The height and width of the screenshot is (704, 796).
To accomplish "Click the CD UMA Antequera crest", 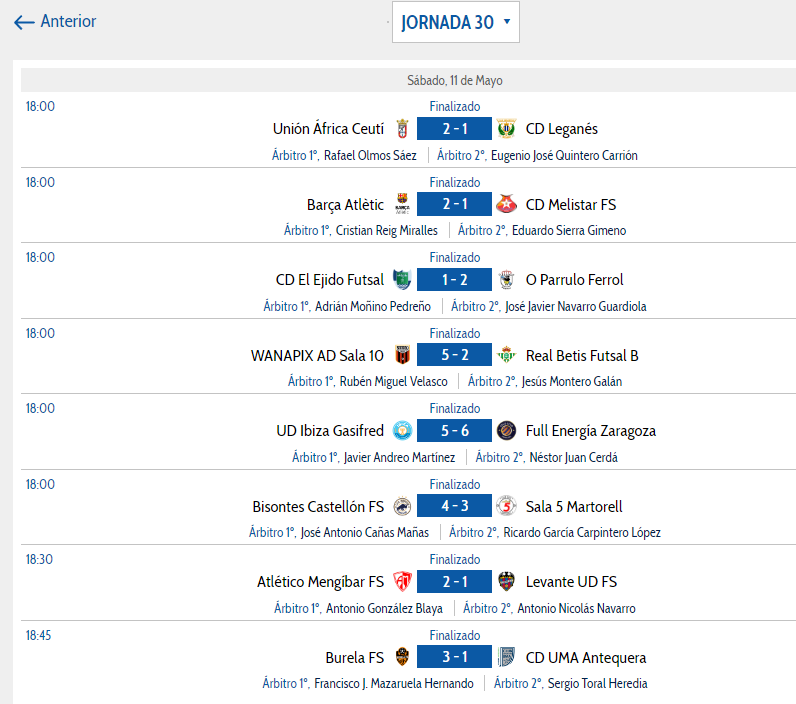I will pos(506,657).
